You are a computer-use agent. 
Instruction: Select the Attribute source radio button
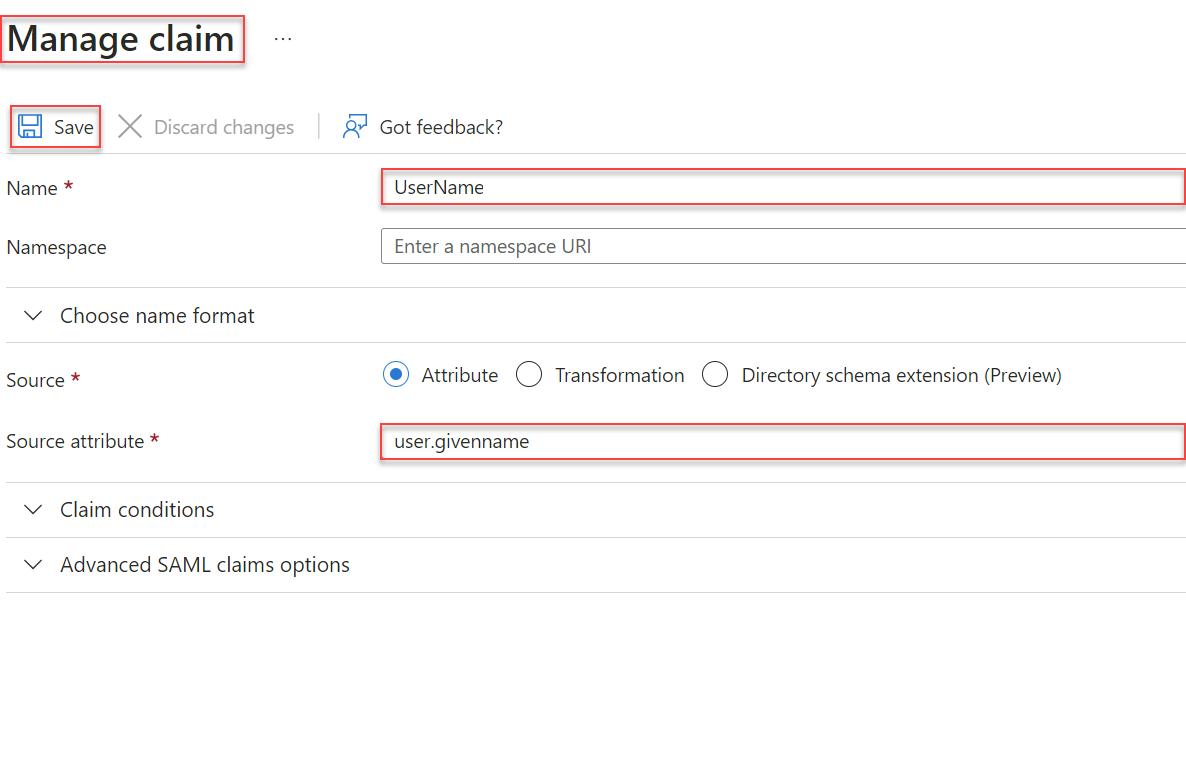coord(396,375)
